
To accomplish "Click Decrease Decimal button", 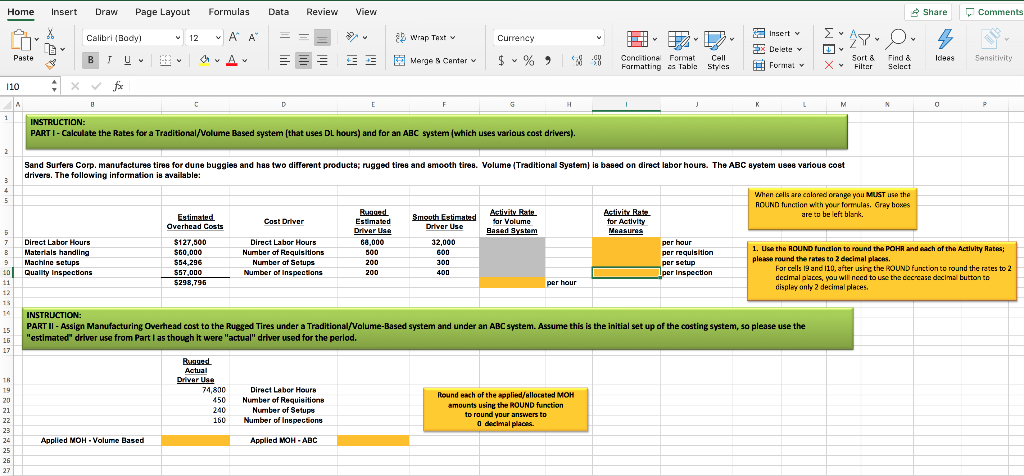I will coord(597,61).
